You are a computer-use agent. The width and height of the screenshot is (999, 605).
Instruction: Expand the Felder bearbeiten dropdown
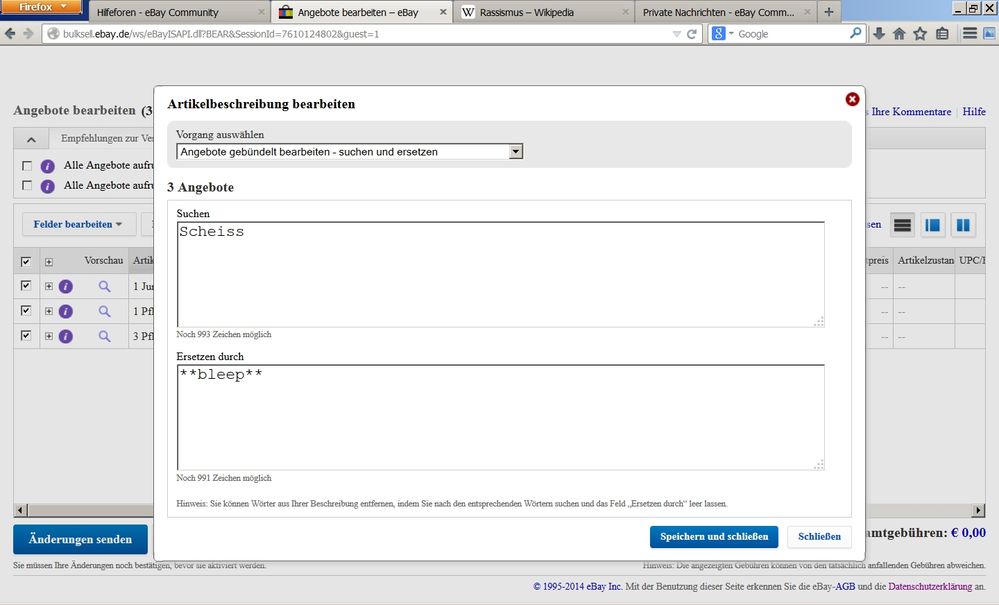tap(78, 224)
